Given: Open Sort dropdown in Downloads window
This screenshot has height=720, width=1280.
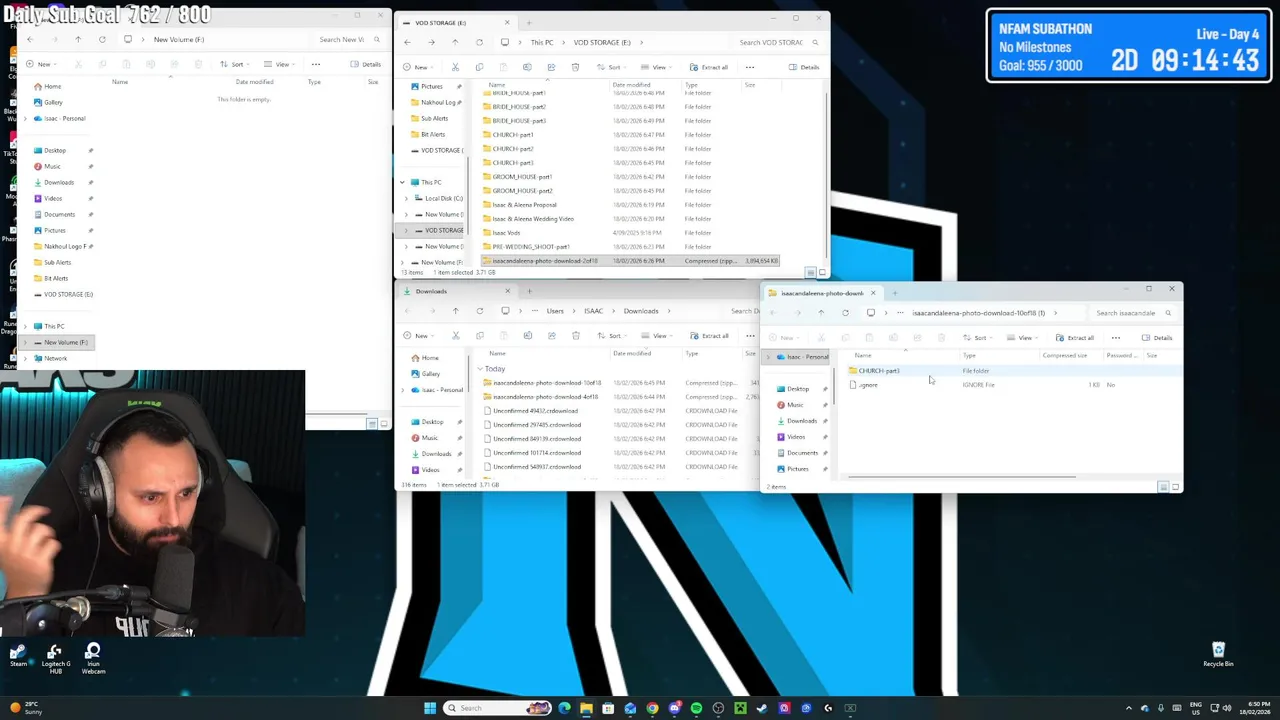Looking at the screenshot, I should pos(612,335).
